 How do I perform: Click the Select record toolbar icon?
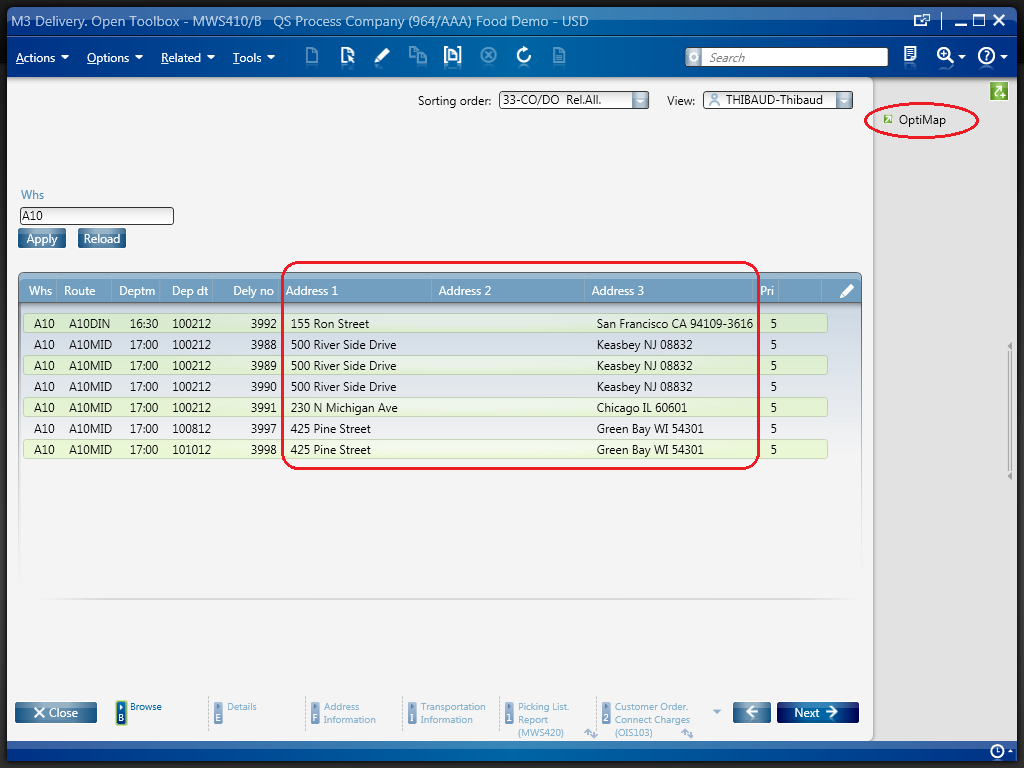347,56
